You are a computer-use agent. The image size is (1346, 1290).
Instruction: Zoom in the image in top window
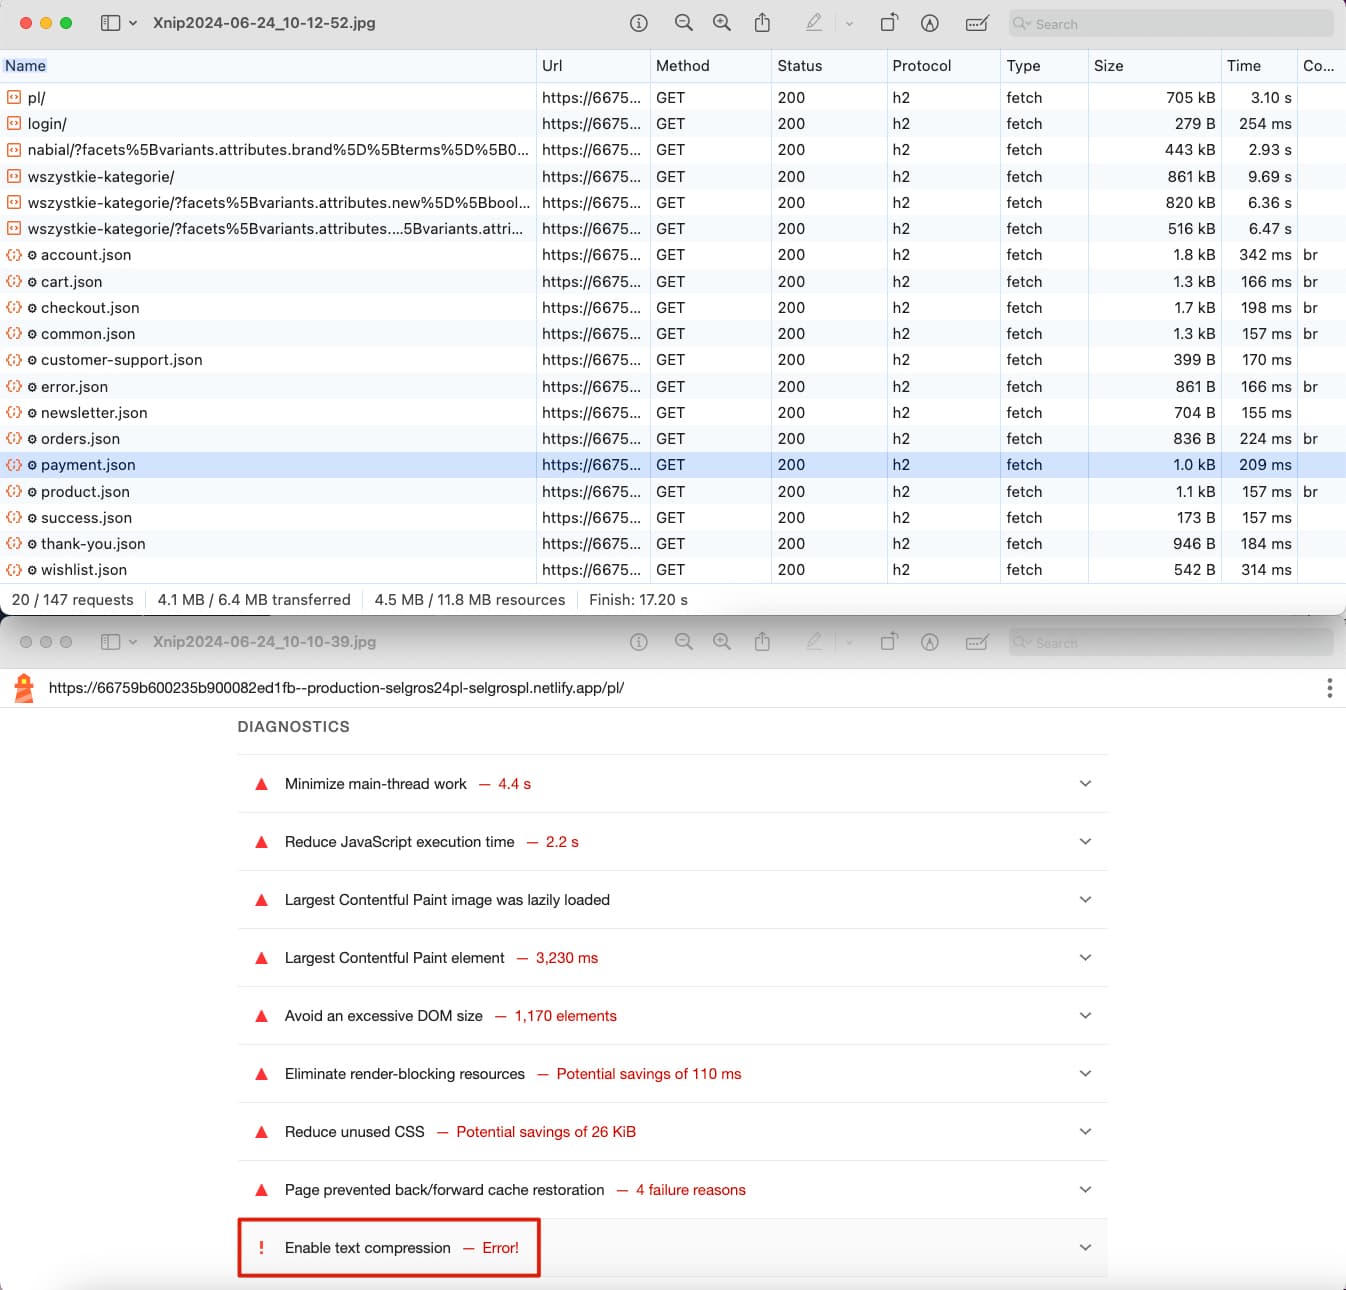coord(722,23)
